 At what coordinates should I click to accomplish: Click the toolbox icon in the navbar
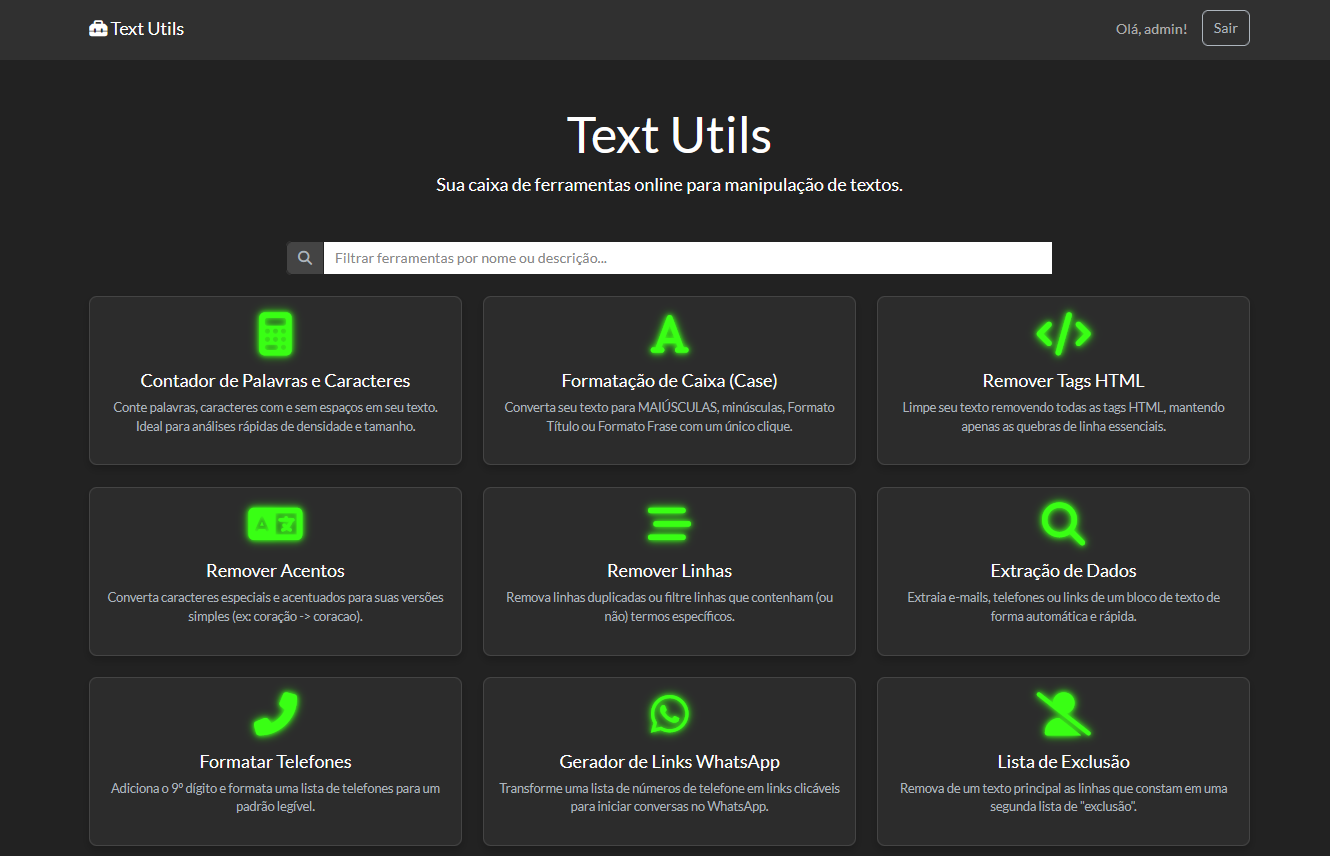[x=98, y=29]
